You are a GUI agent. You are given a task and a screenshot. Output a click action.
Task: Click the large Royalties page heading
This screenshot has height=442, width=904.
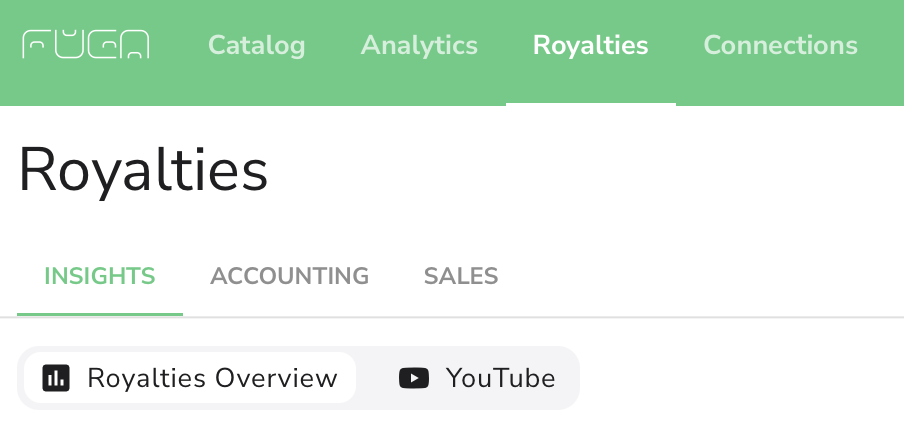pyautogui.click(x=143, y=171)
